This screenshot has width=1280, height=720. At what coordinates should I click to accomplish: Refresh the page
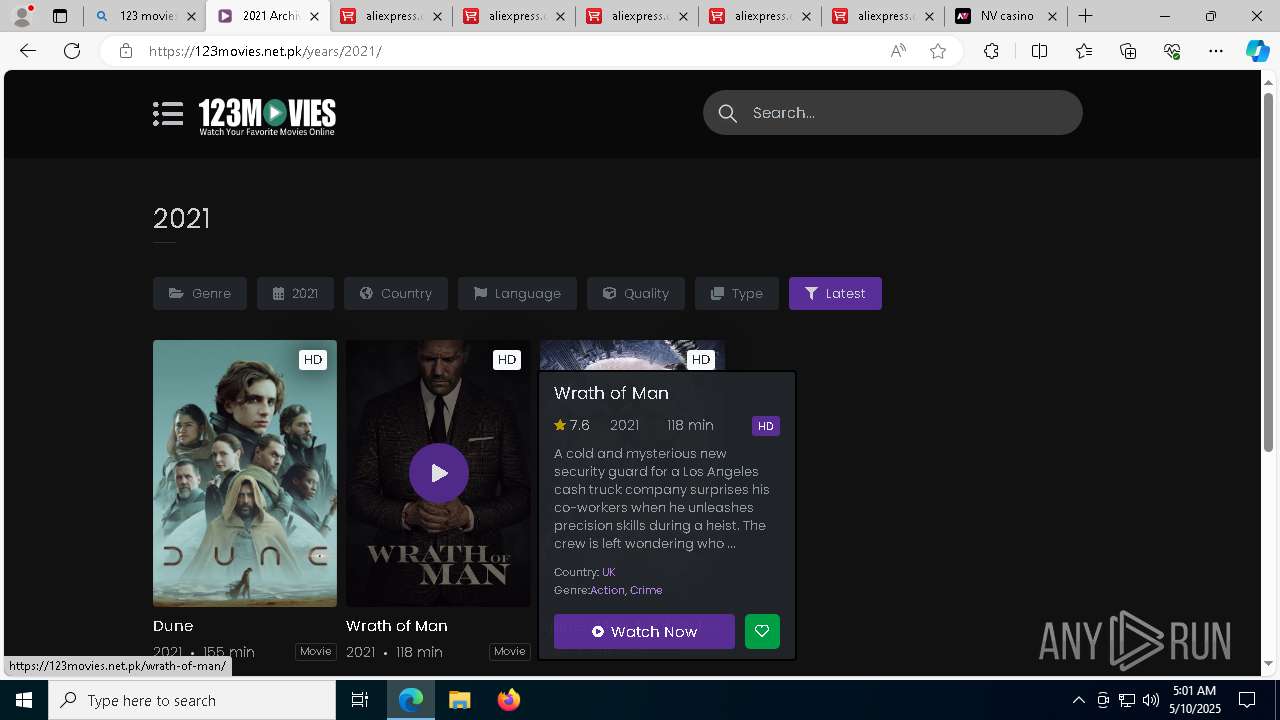72,51
